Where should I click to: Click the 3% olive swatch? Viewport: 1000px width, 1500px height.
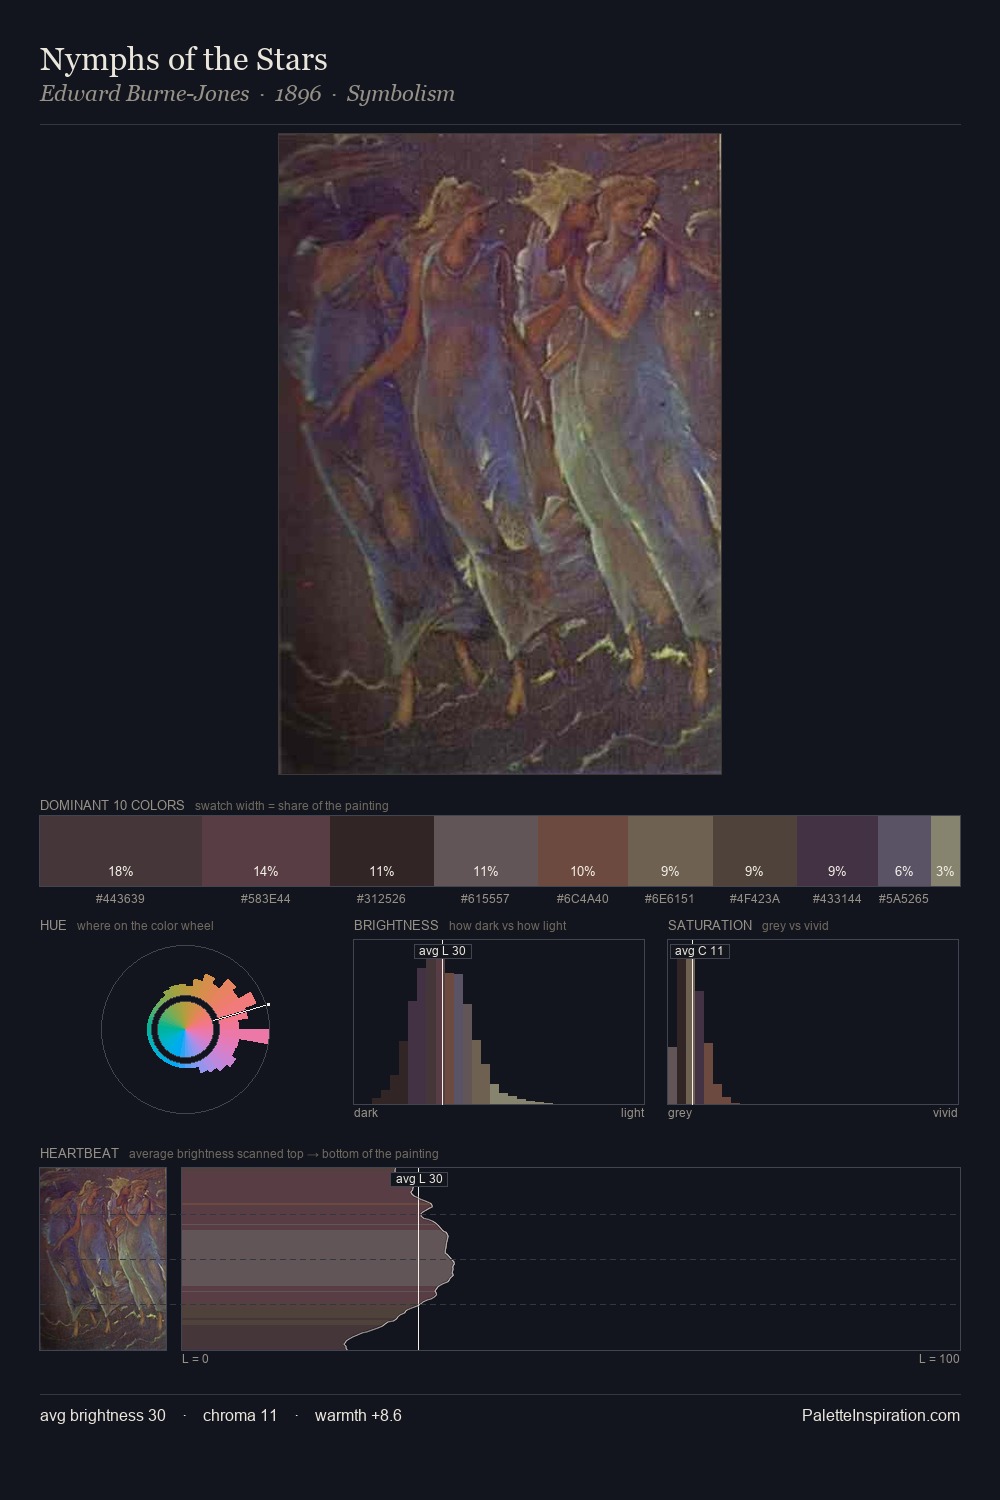click(945, 851)
